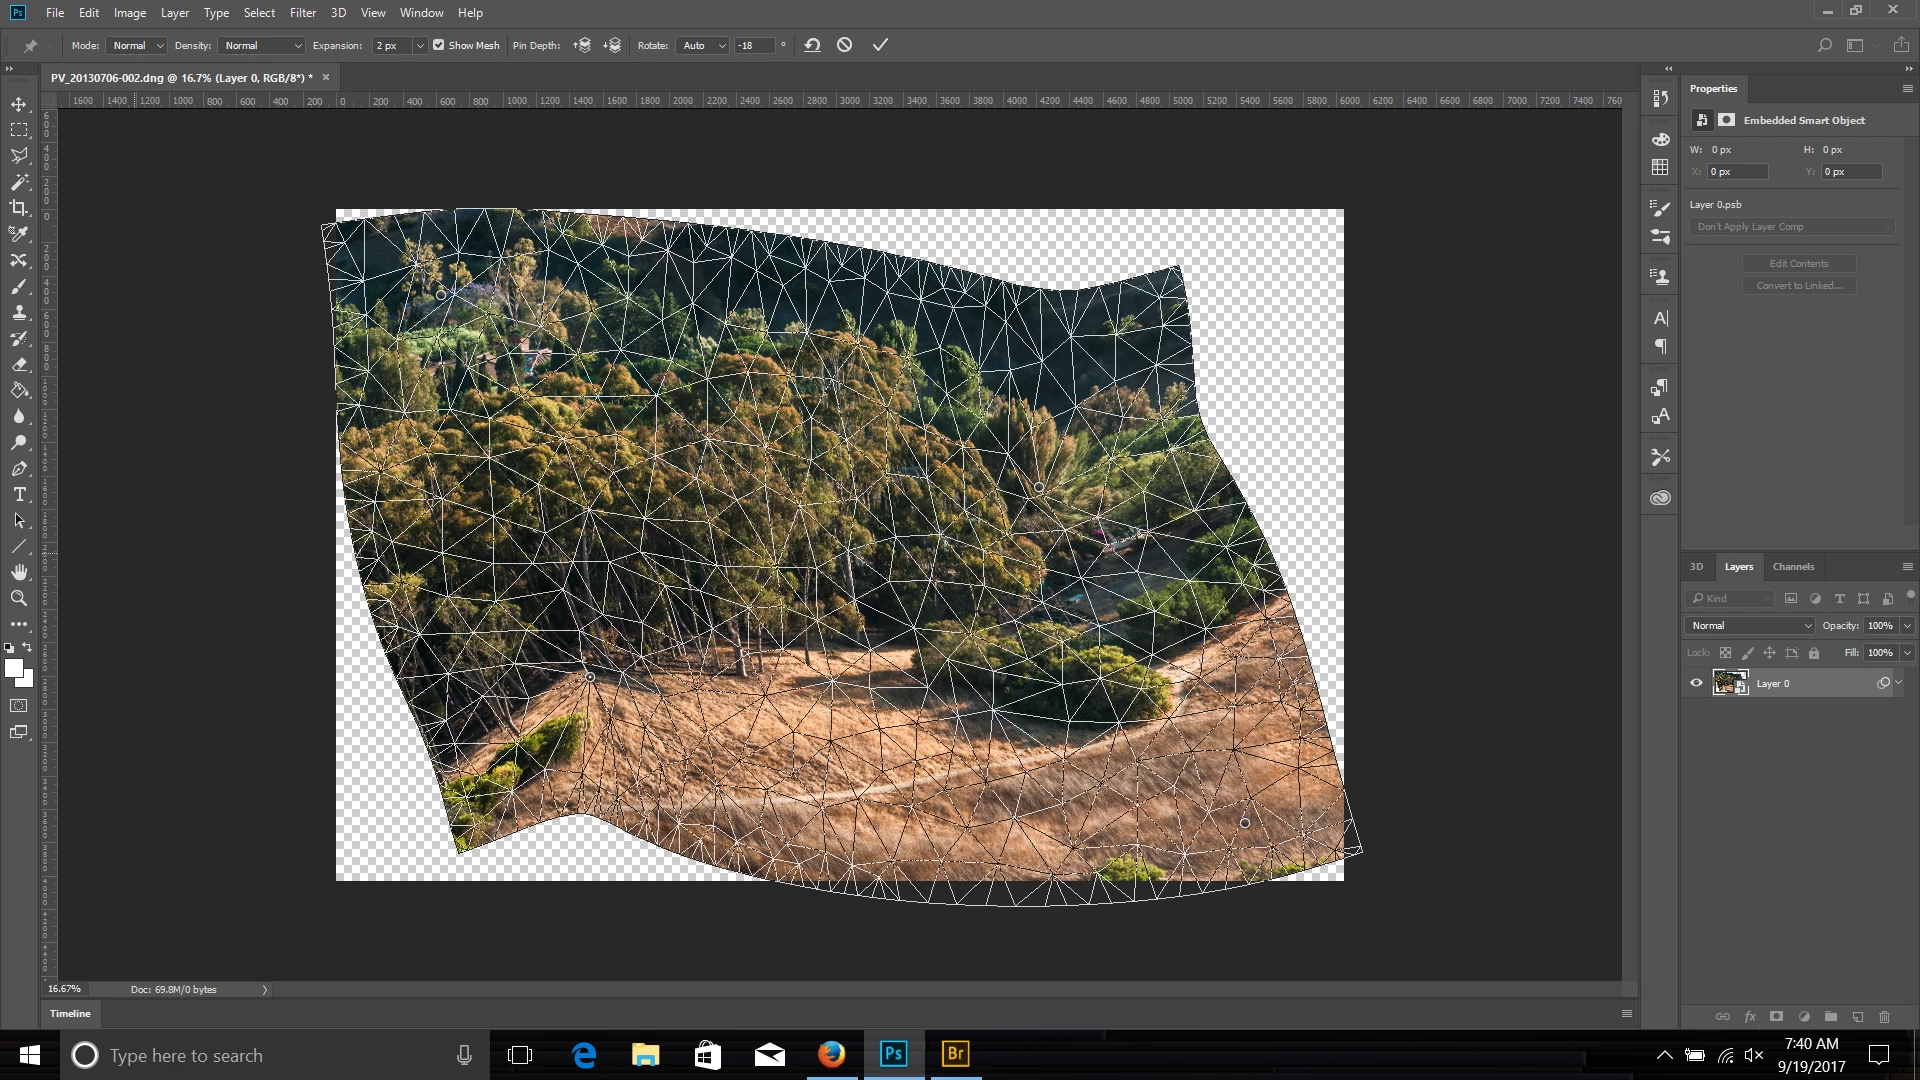
Task: Click the foreground color swatch
Action: tap(13, 668)
